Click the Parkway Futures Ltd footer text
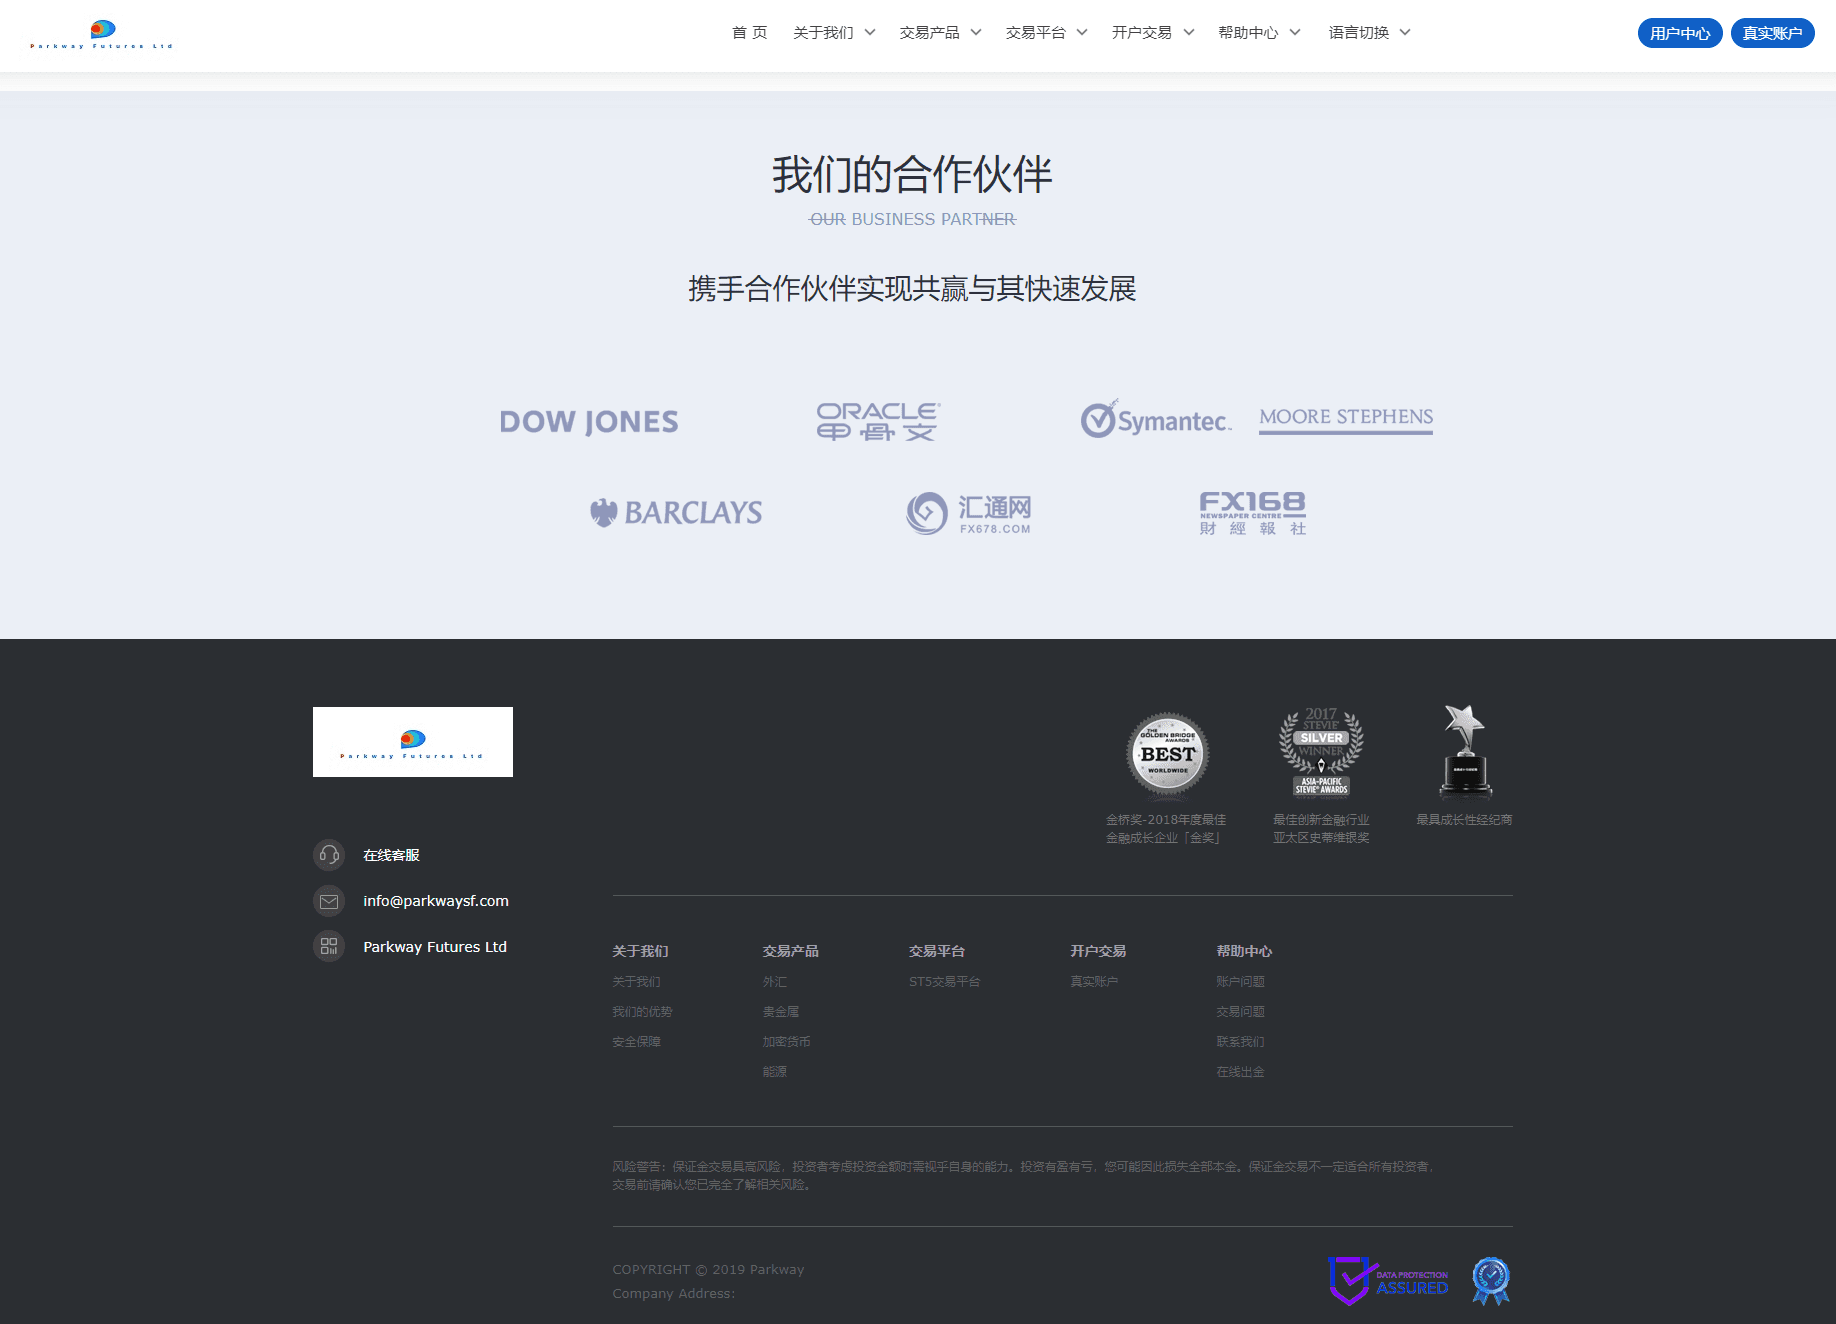1836x1324 pixels. (435, 947)
